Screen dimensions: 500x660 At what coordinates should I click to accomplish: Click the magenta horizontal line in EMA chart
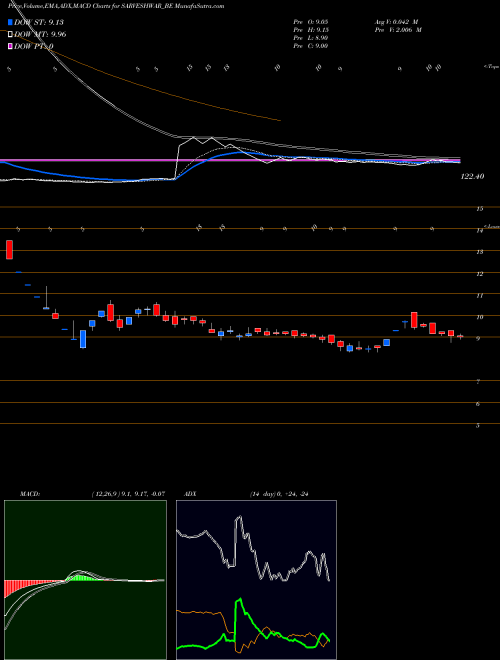click(230, 160)
